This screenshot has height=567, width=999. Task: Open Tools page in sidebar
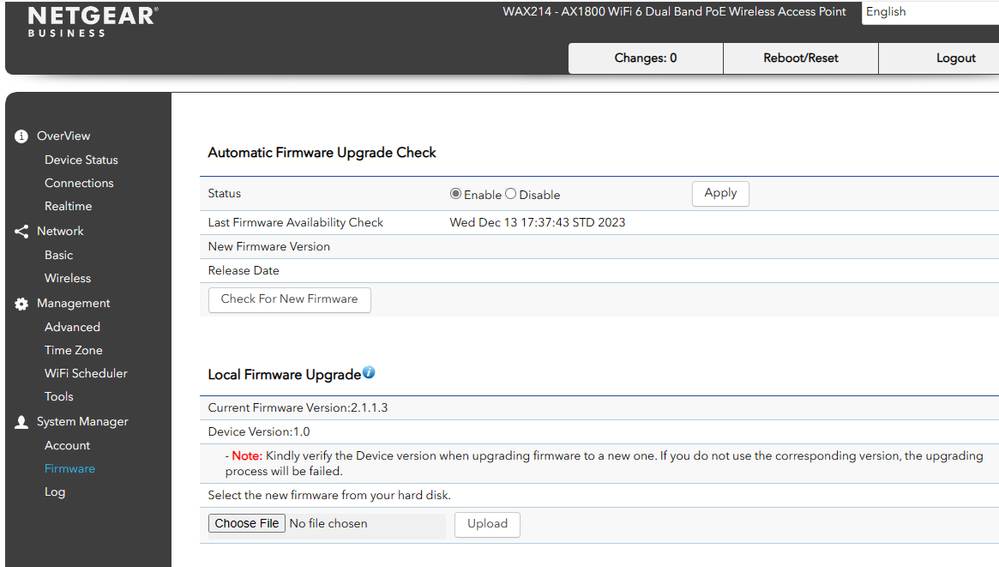point(59,397)
